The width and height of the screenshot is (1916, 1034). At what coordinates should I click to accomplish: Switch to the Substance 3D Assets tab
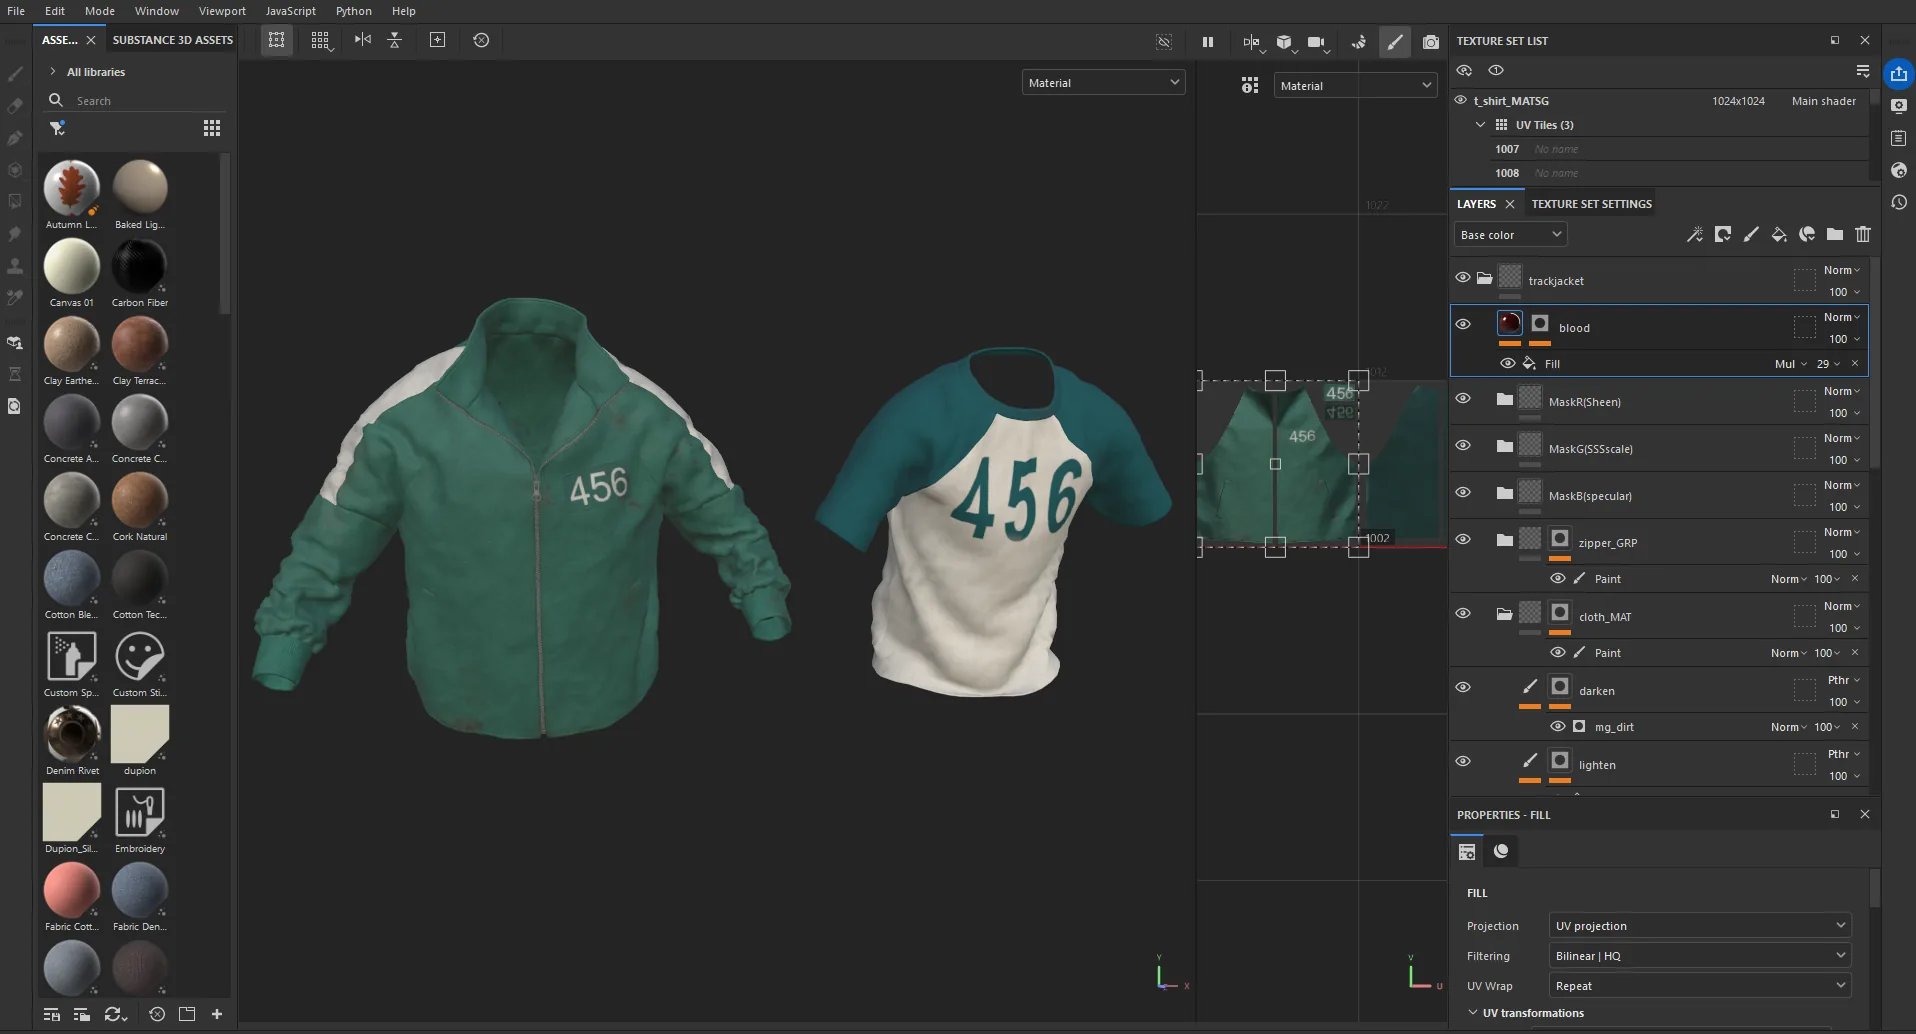173,40
